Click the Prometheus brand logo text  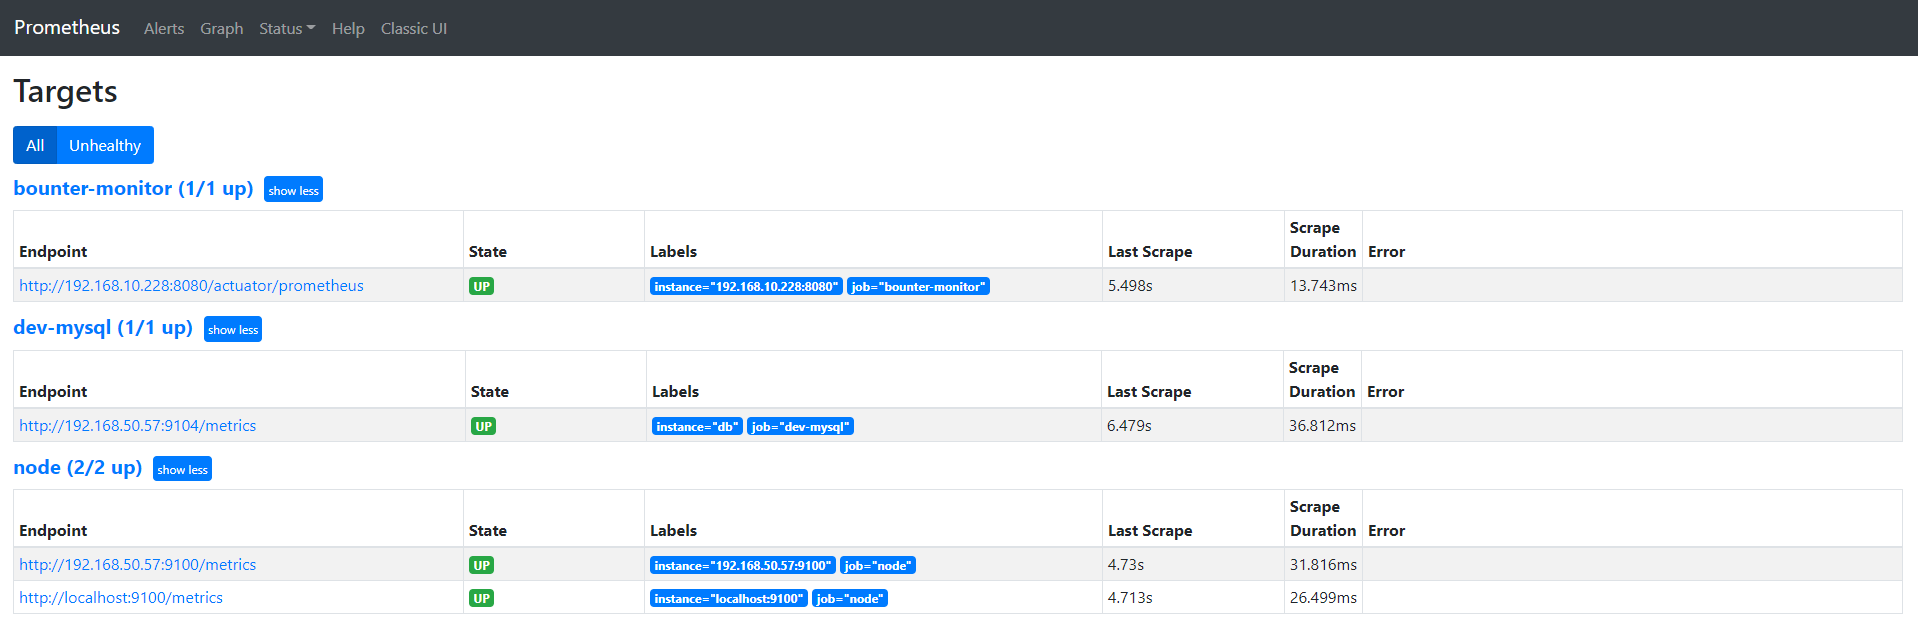[x=67, y=28]
